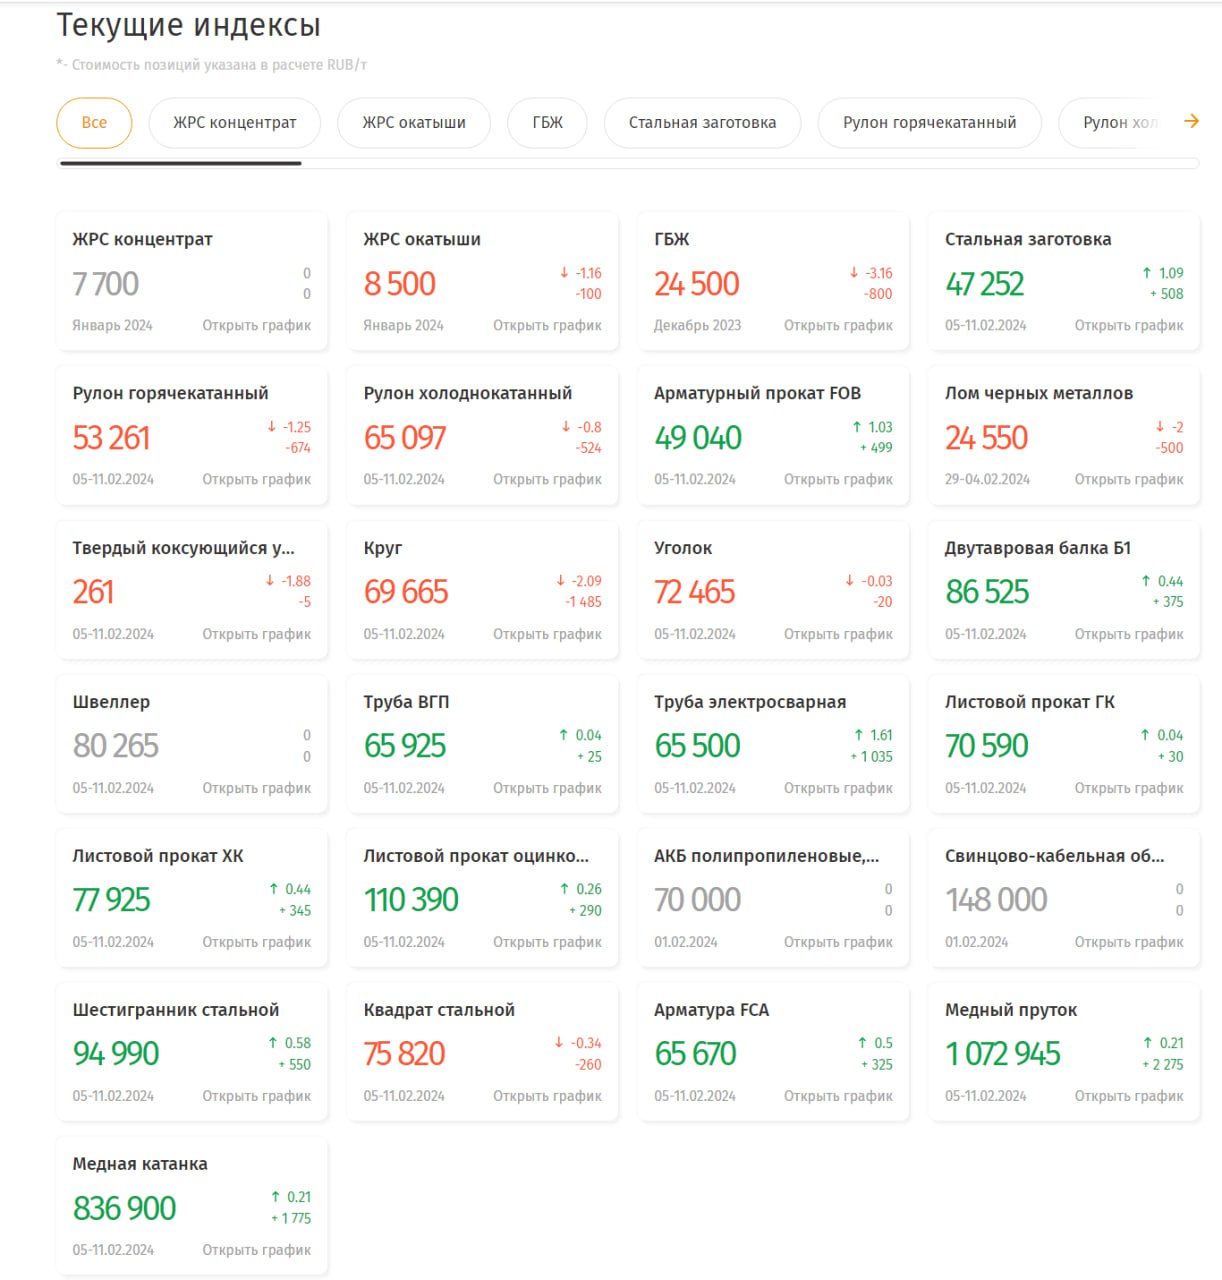Screen dimensions: 1222x1280
Task: Open the ГБЖ category tab
Action: pos(547,123)
